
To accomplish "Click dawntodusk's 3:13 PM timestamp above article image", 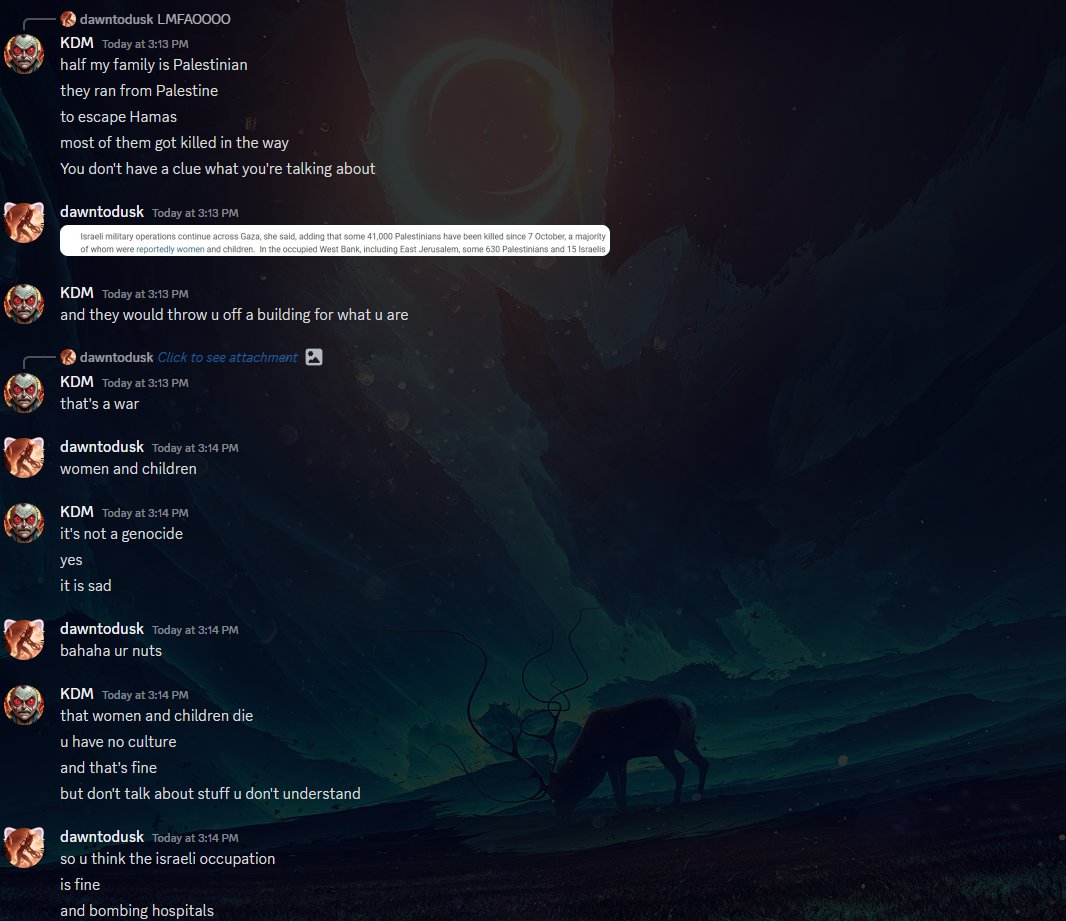I will pos(195,213).
